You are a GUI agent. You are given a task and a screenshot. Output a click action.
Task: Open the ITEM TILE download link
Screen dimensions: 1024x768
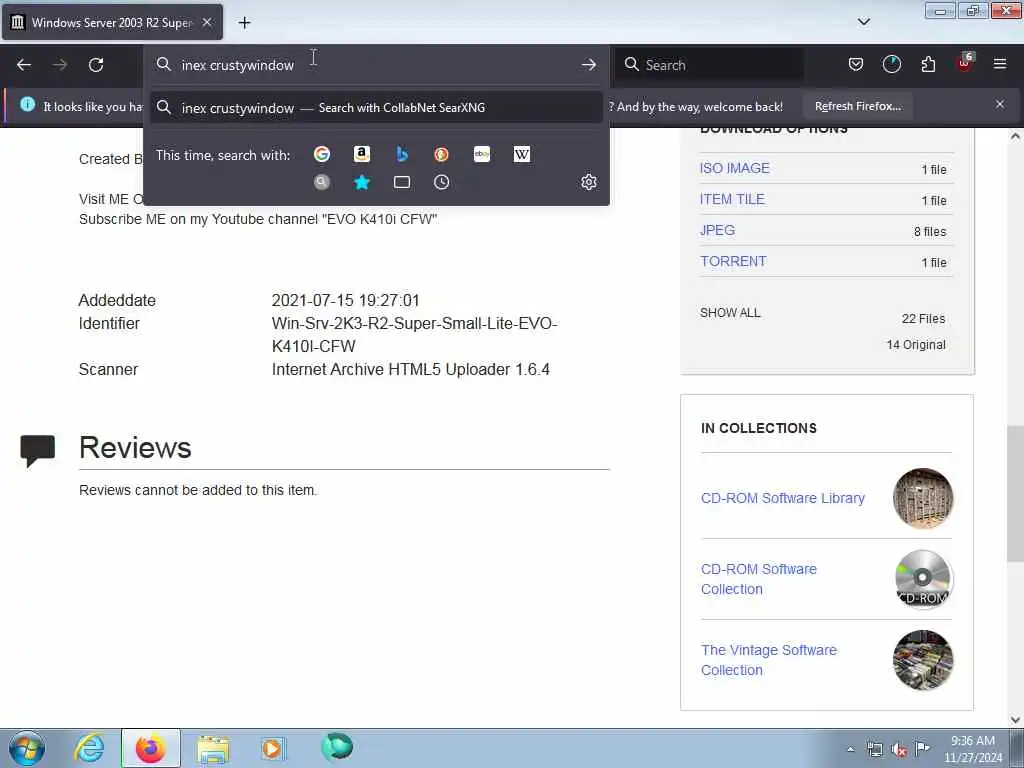(x=732, y=199)
